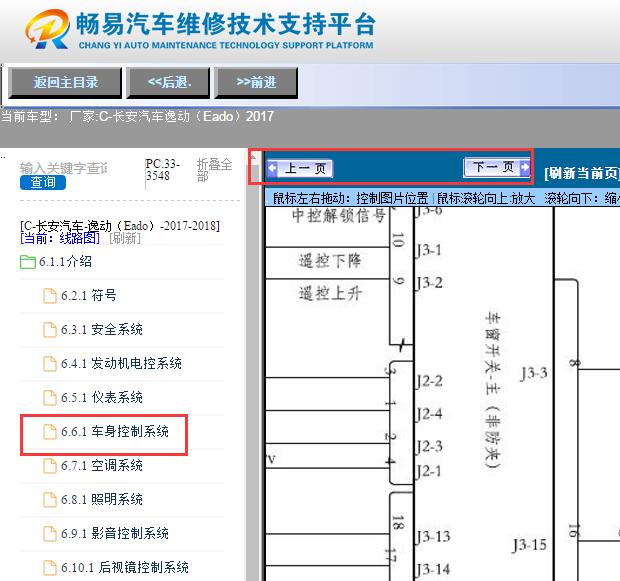Click the page icon beside 6.3.1 安全系统
Screen dimensions: 620x581
[x=50, y=330]
